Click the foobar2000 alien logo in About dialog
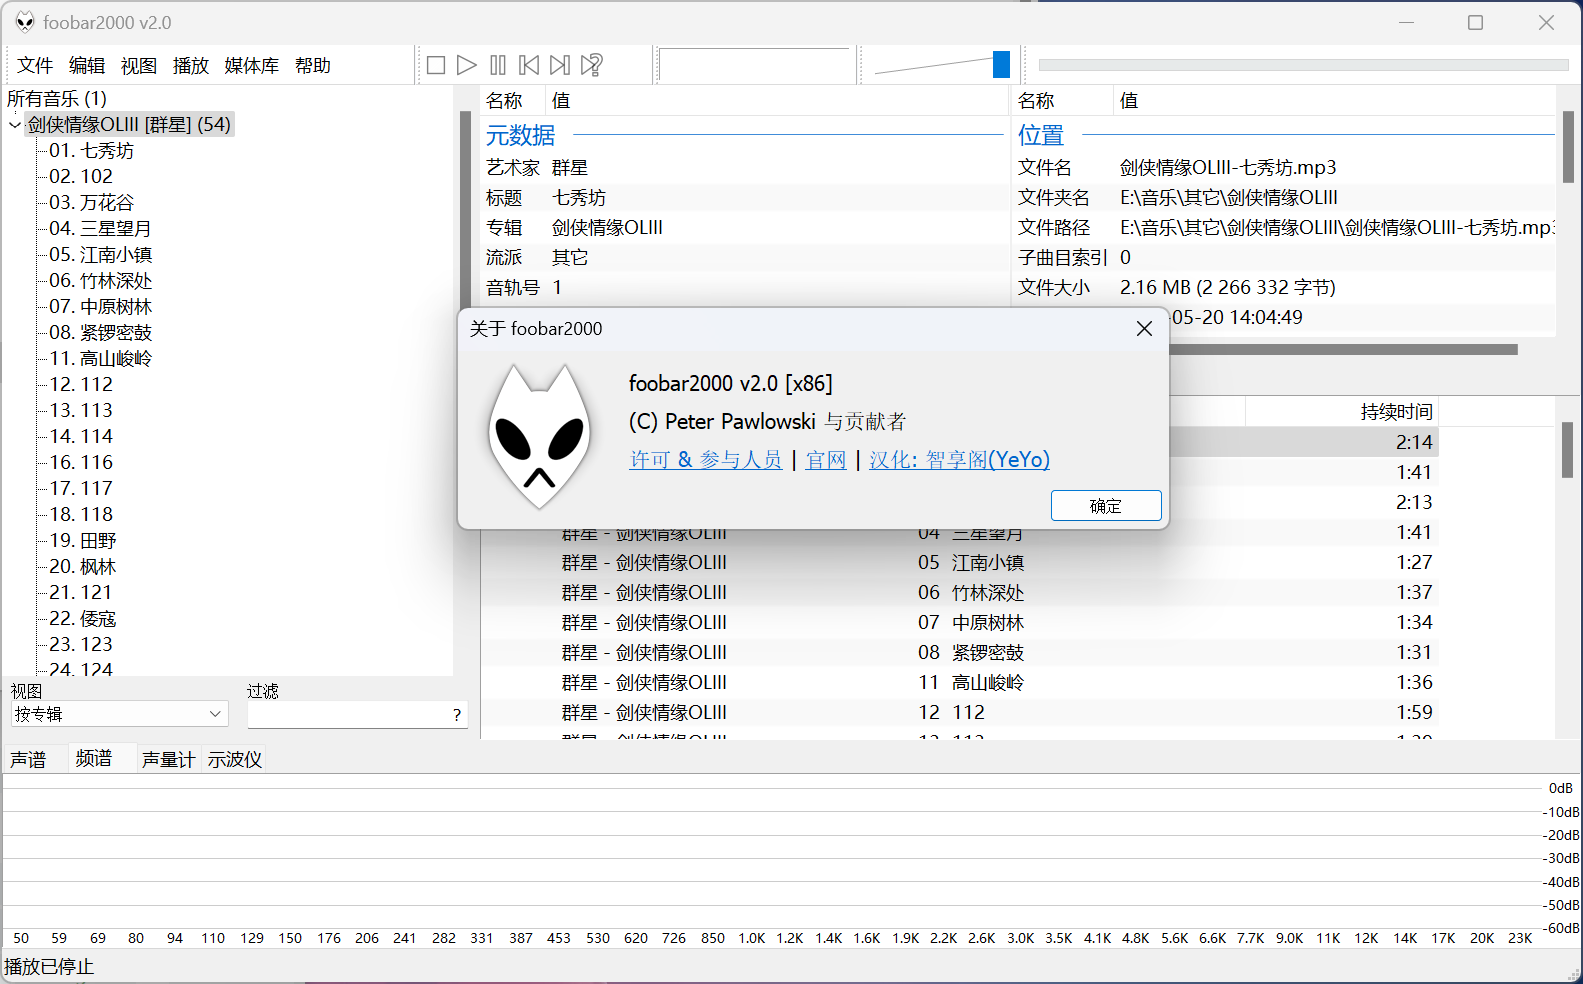Screen dimensions: 1583x984 tap(539, 436)
